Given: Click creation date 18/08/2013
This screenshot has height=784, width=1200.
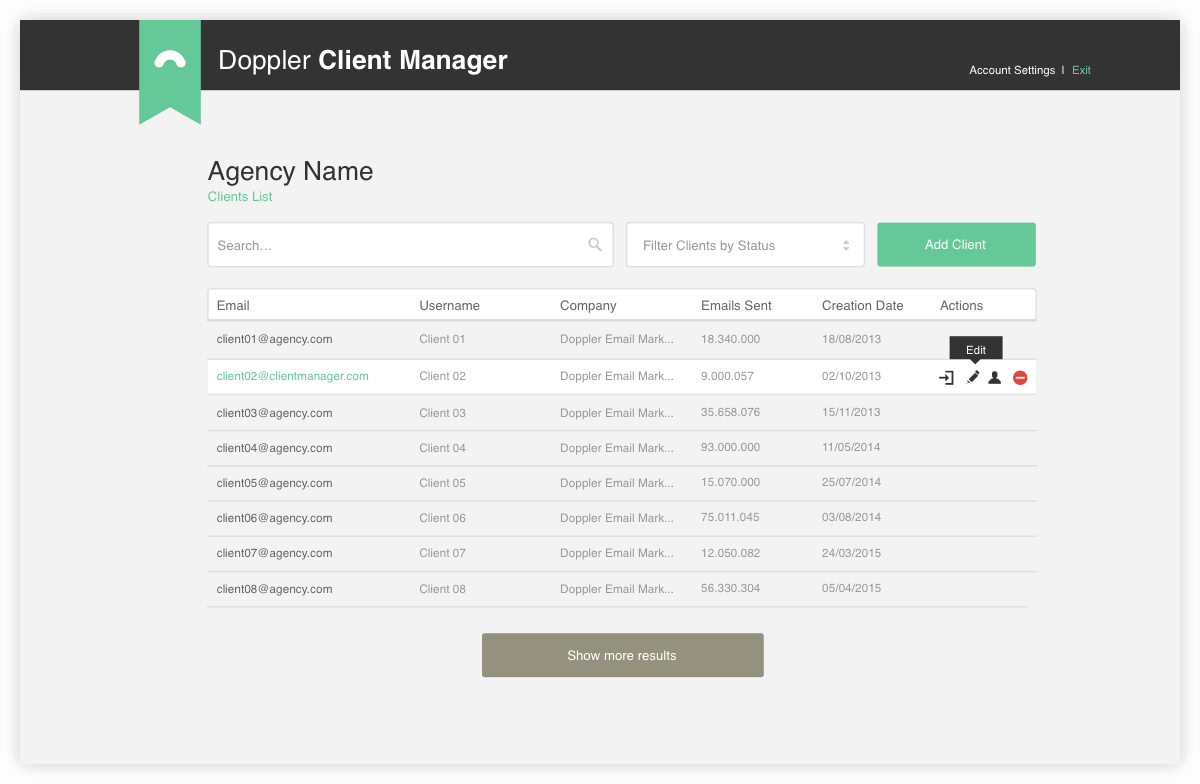Looking at the screenshot, I should [x=852, y=339].
